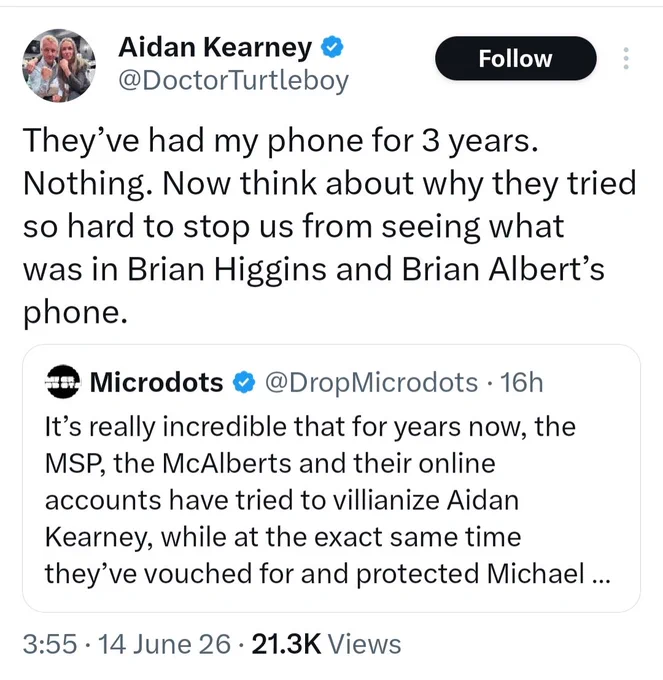The height and width of the screenshot is (680, 663).
Task: Visit the @DoctorTurtleboy handle
Action: pos(233,81)
